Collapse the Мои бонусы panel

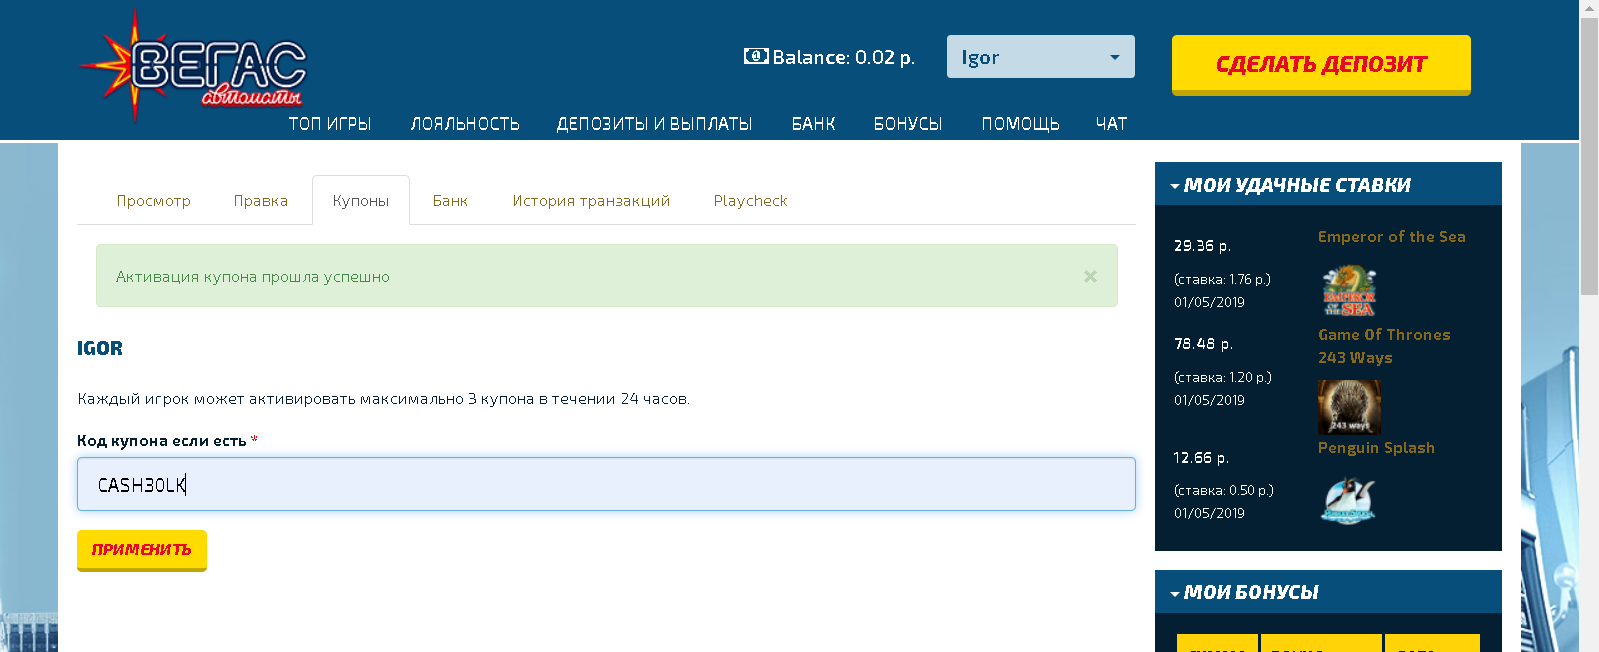coord(1175,593)
